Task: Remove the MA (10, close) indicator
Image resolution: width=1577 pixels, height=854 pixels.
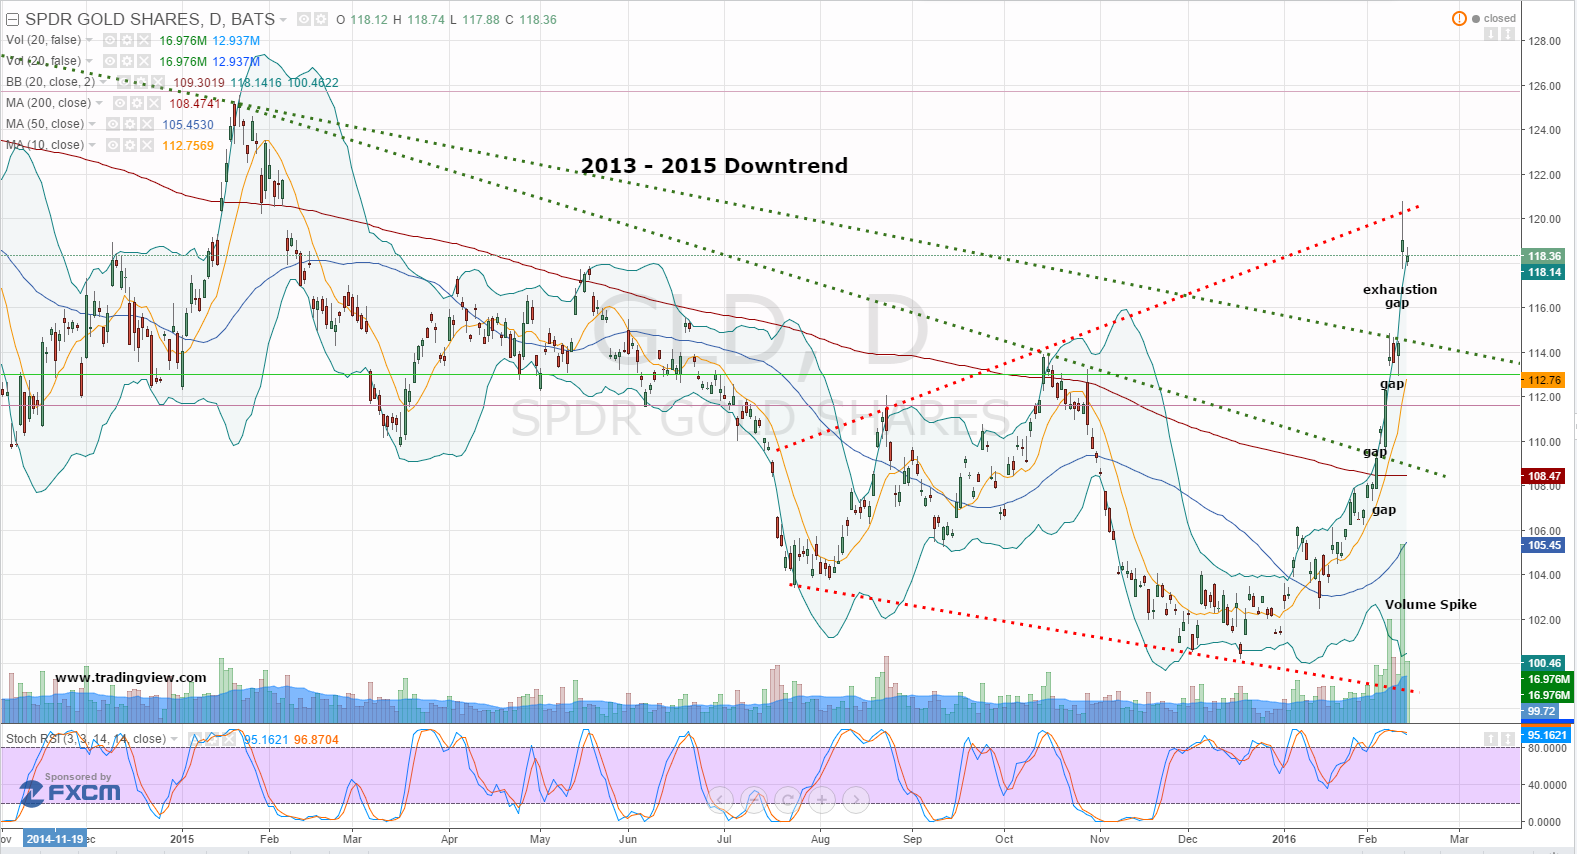Action: pos(147,145)
